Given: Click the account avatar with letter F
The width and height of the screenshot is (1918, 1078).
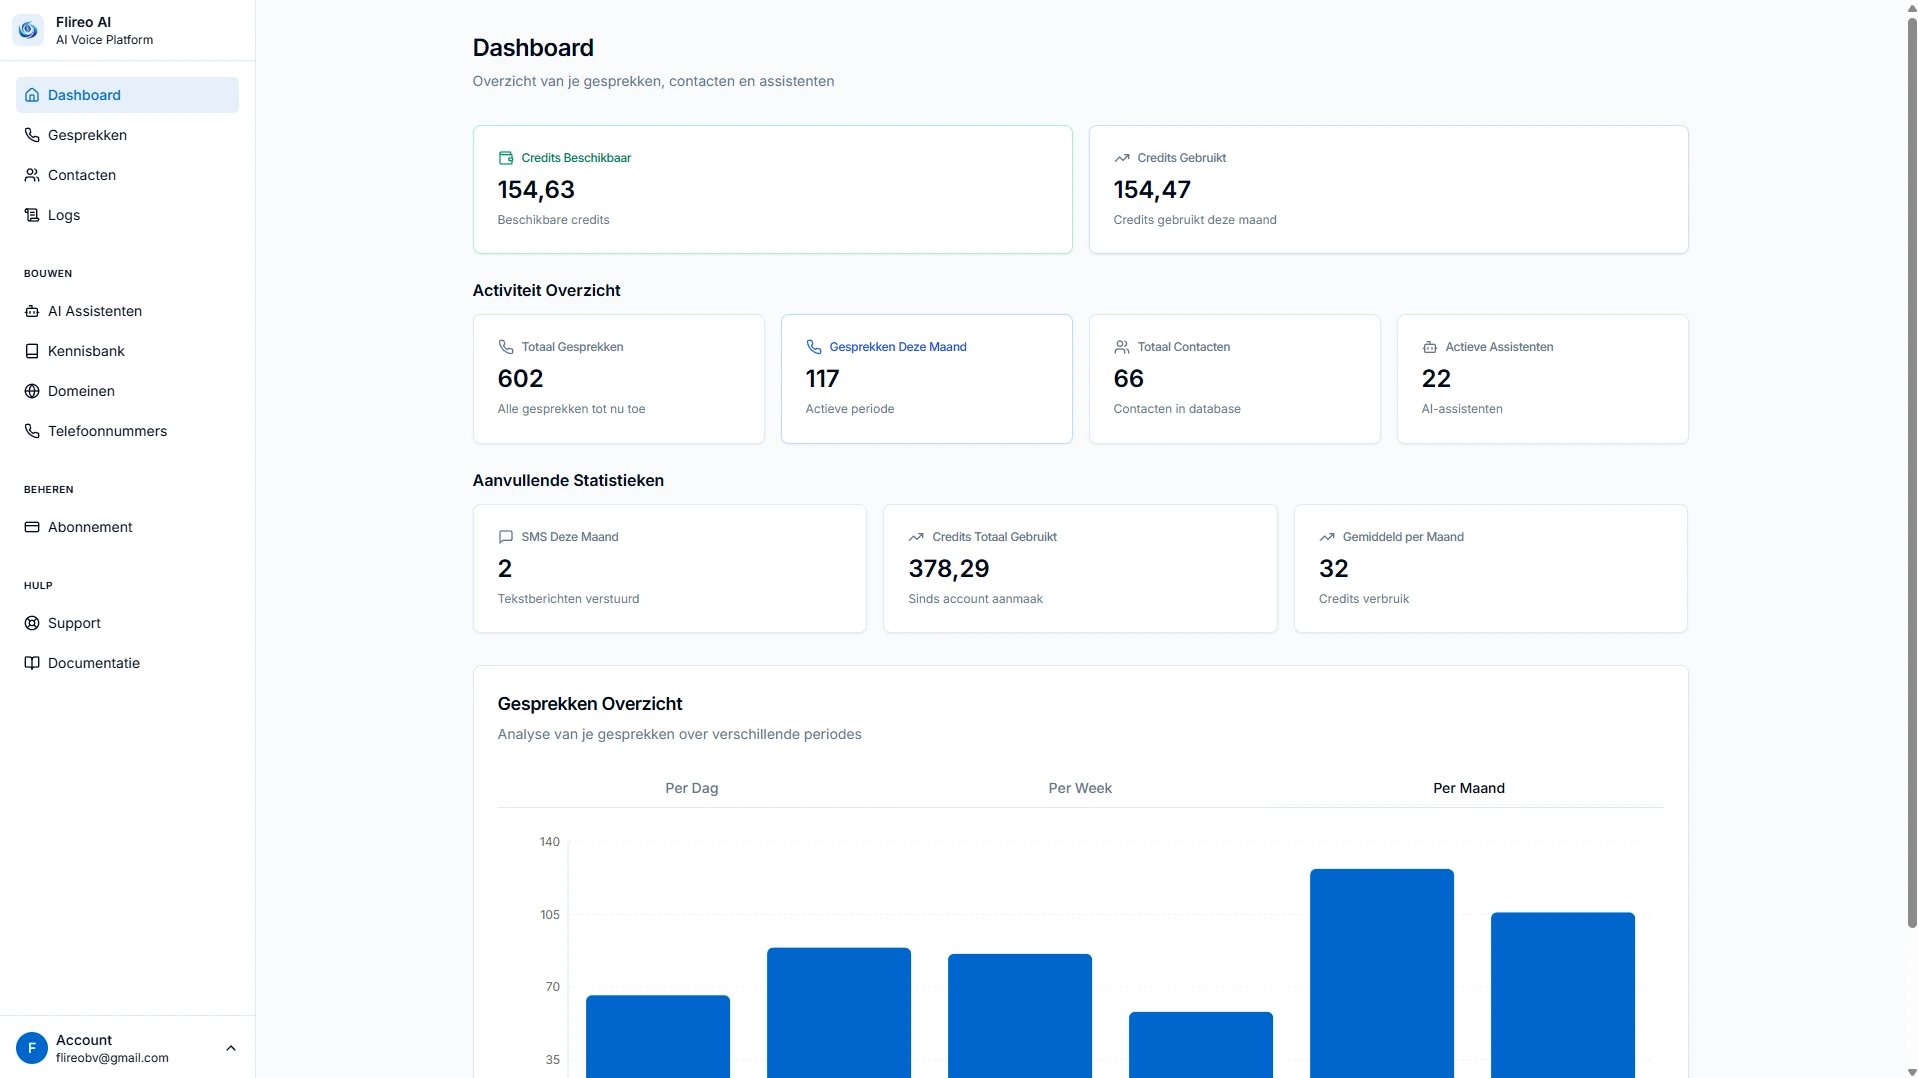Looking at the screenshot, I should (32, 1048).
